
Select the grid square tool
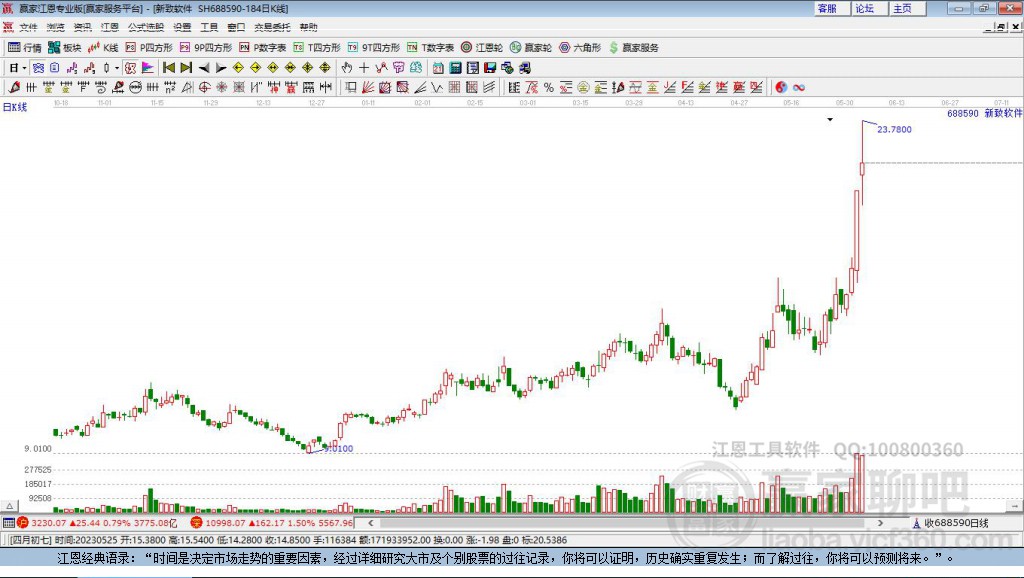click(455, 87)
